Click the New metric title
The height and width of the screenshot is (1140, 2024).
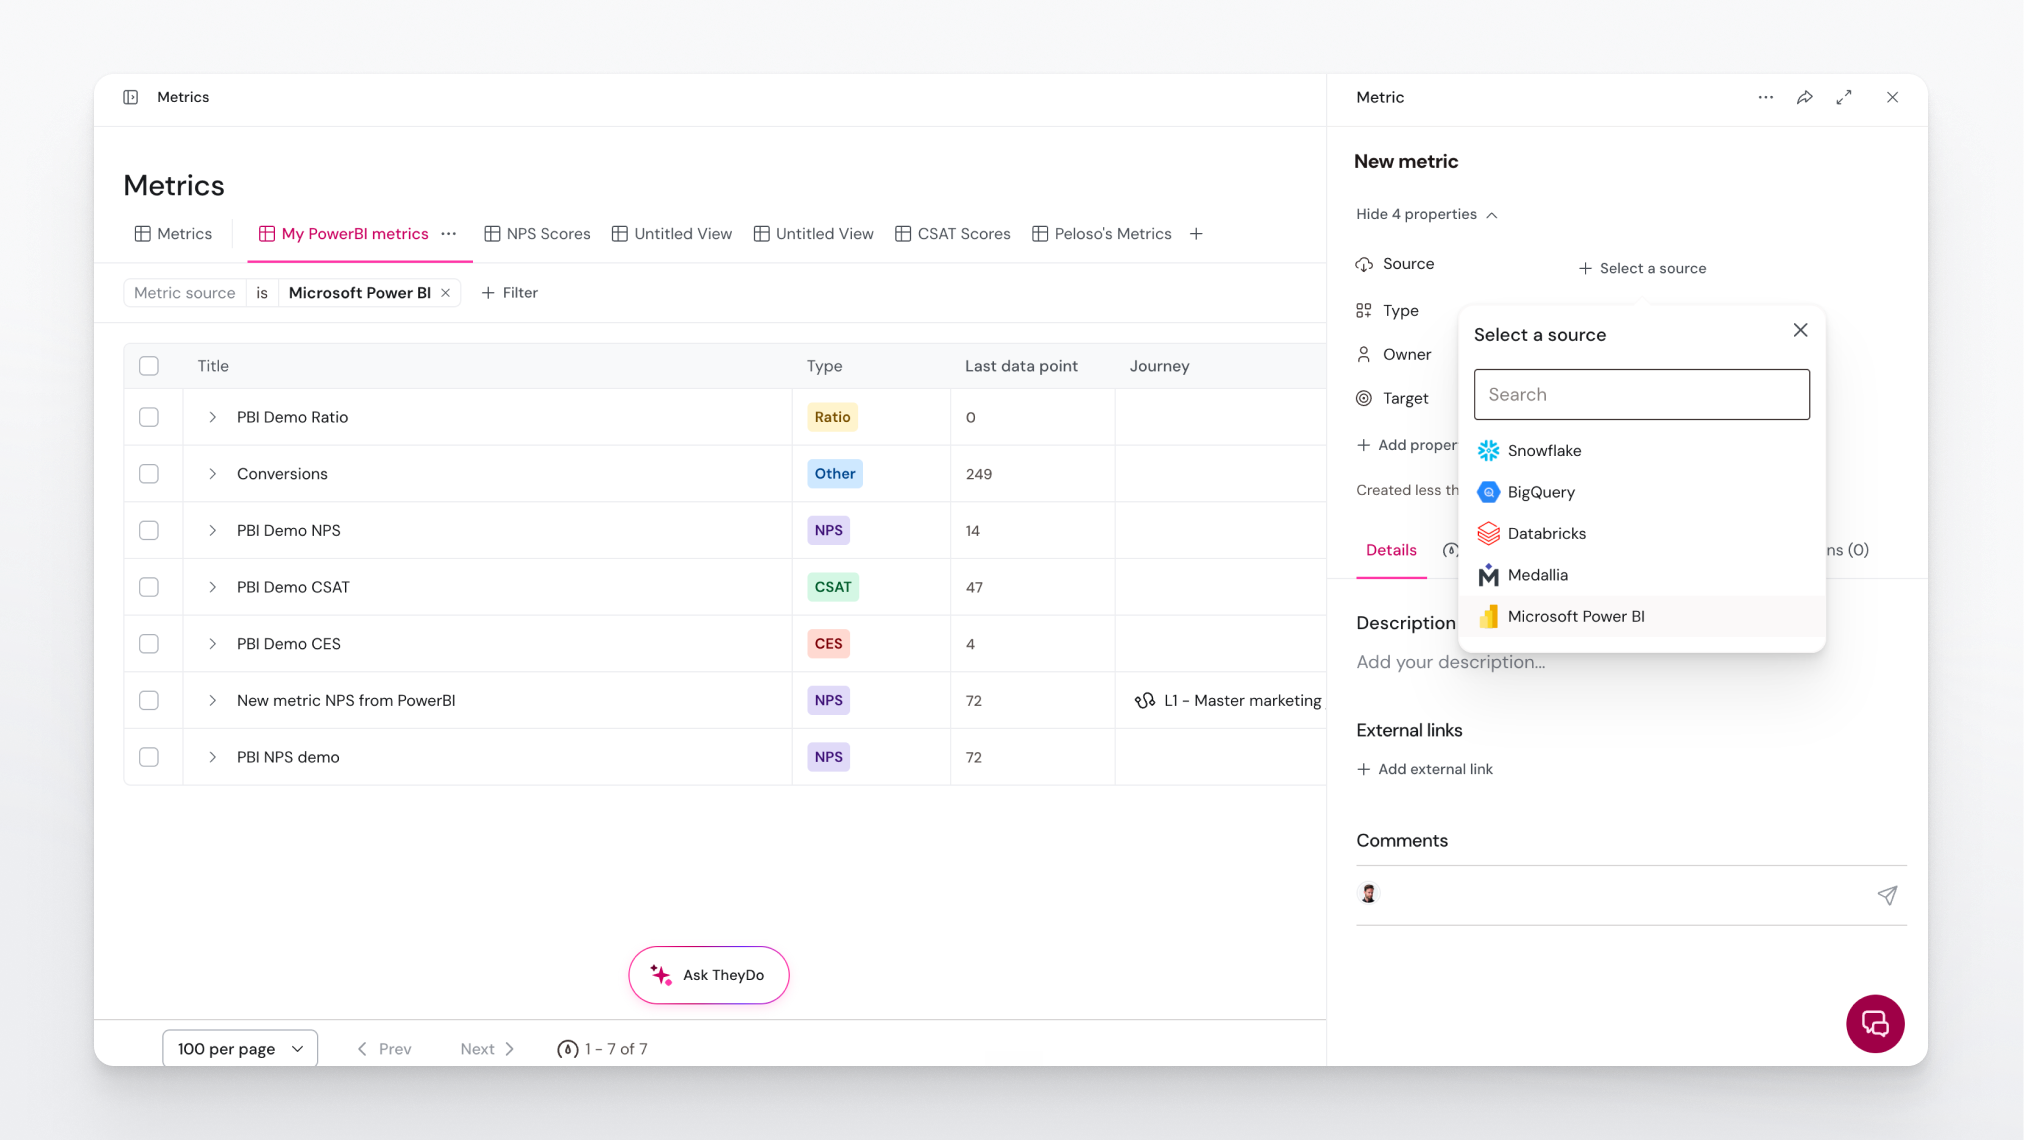[x=1406, y=162]
